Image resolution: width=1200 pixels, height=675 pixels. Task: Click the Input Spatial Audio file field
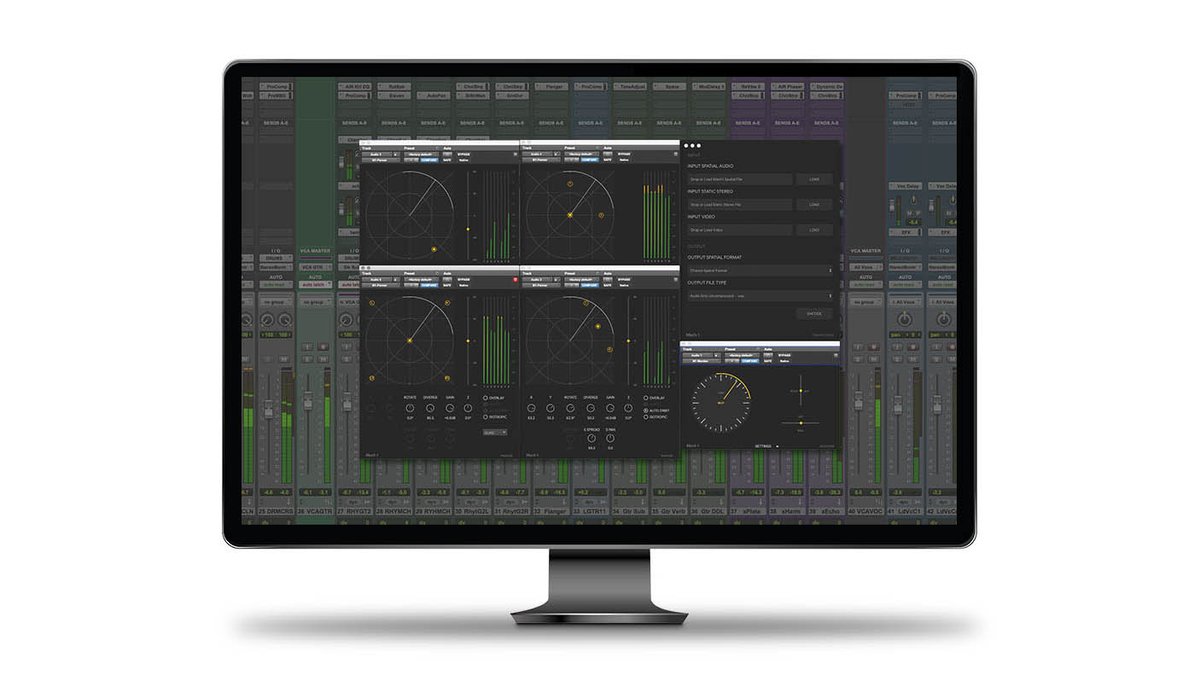tap(741, 179)
